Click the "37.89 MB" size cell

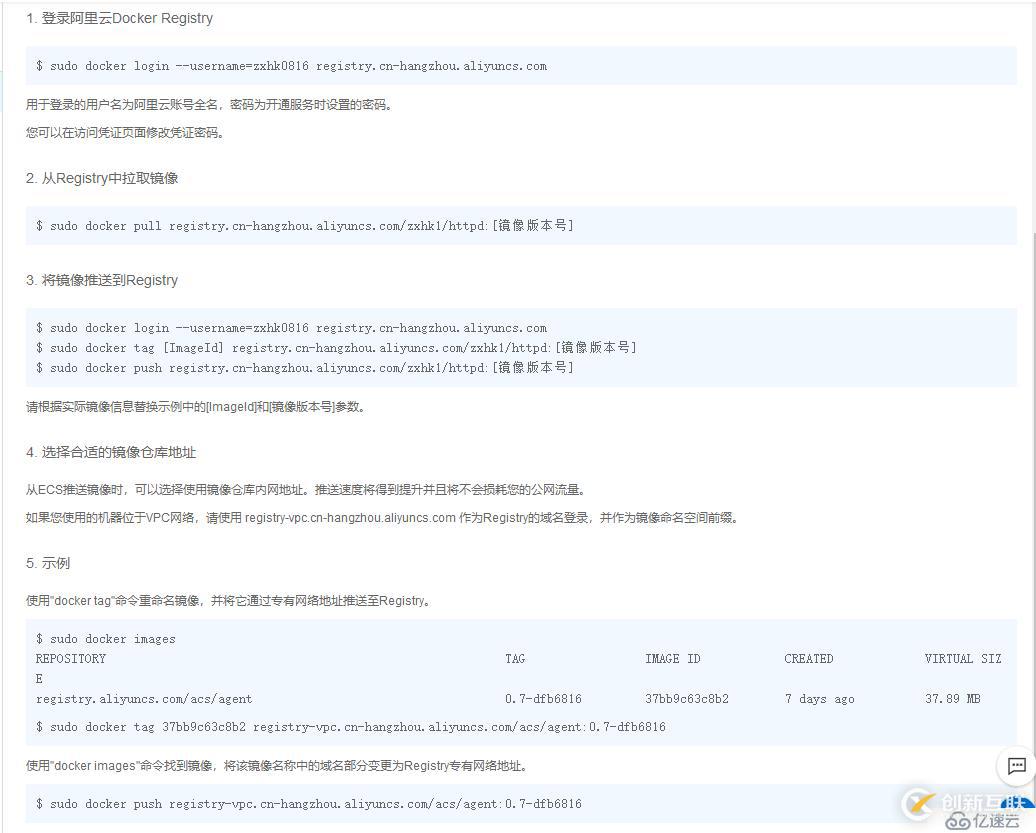pyautogui.click(x=953, y=699)
